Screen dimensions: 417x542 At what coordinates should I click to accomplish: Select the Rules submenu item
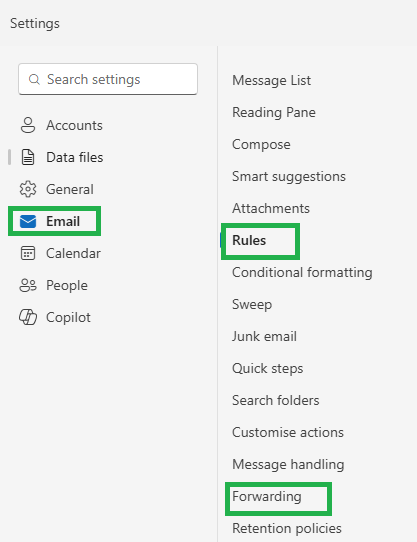tap(249, 240)
